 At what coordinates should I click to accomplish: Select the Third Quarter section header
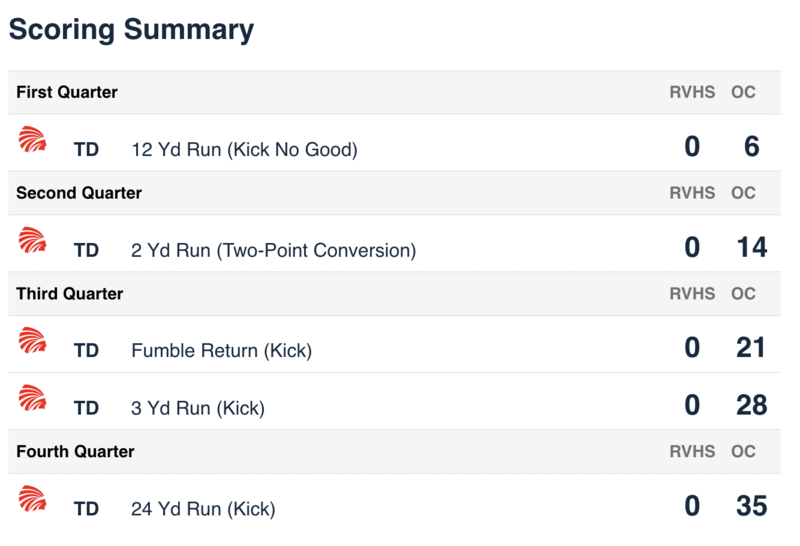69,294
